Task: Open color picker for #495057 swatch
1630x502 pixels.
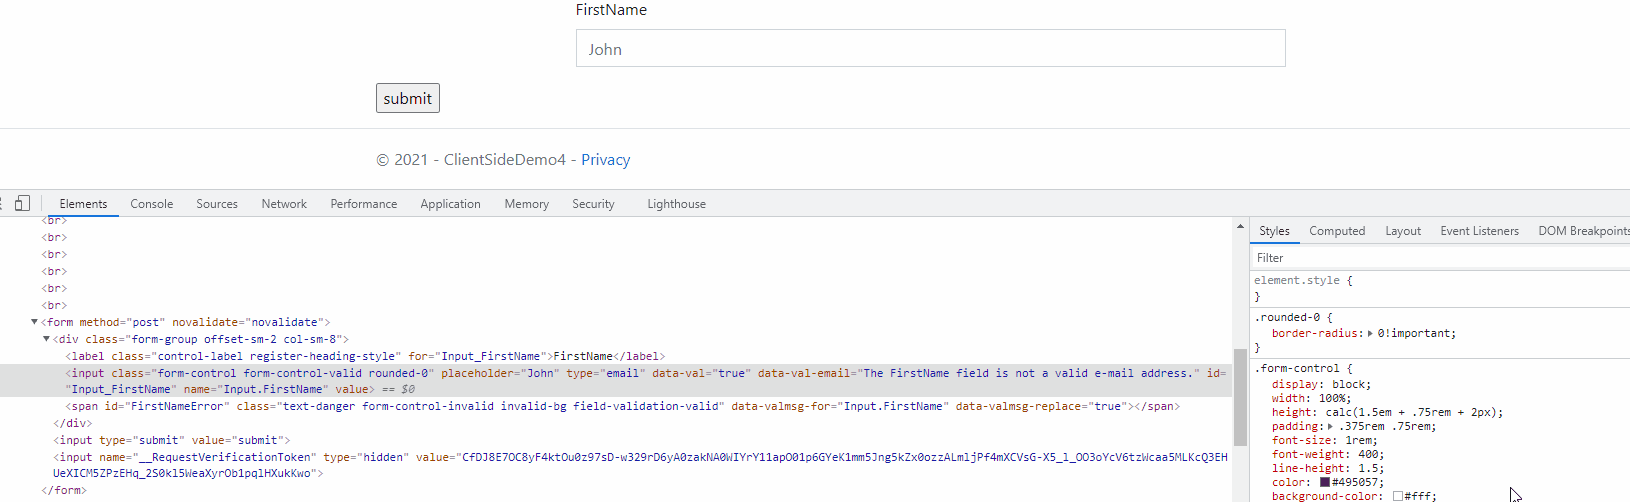Action: coord(1325,482)
